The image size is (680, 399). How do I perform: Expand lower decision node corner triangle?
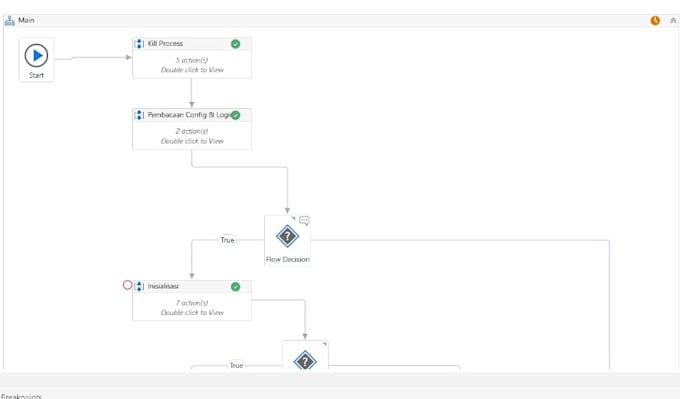point(325,344)
